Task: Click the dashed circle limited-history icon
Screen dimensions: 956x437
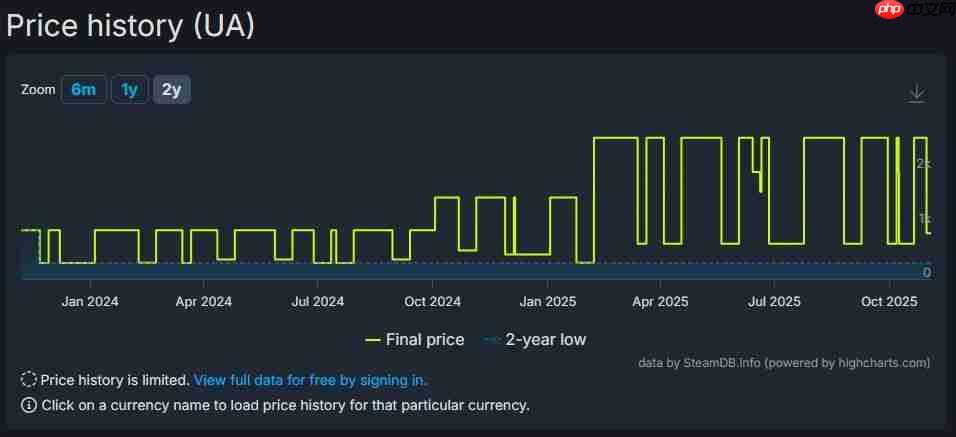Action: (x=29, y=380)
